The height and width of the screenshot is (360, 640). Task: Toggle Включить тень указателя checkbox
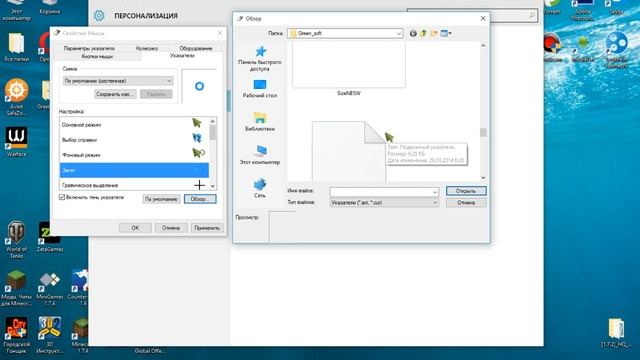coord(62,198)
